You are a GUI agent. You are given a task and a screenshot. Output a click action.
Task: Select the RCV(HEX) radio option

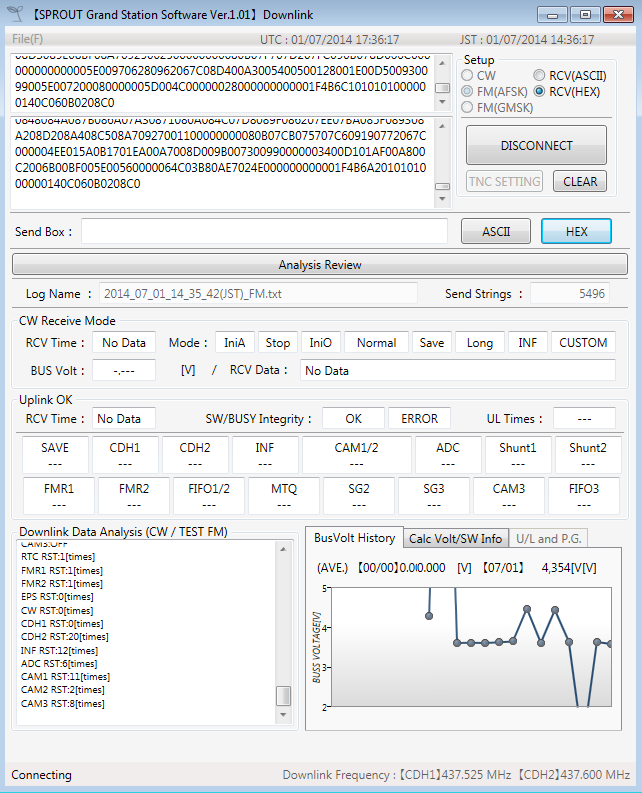click(540, 91)
